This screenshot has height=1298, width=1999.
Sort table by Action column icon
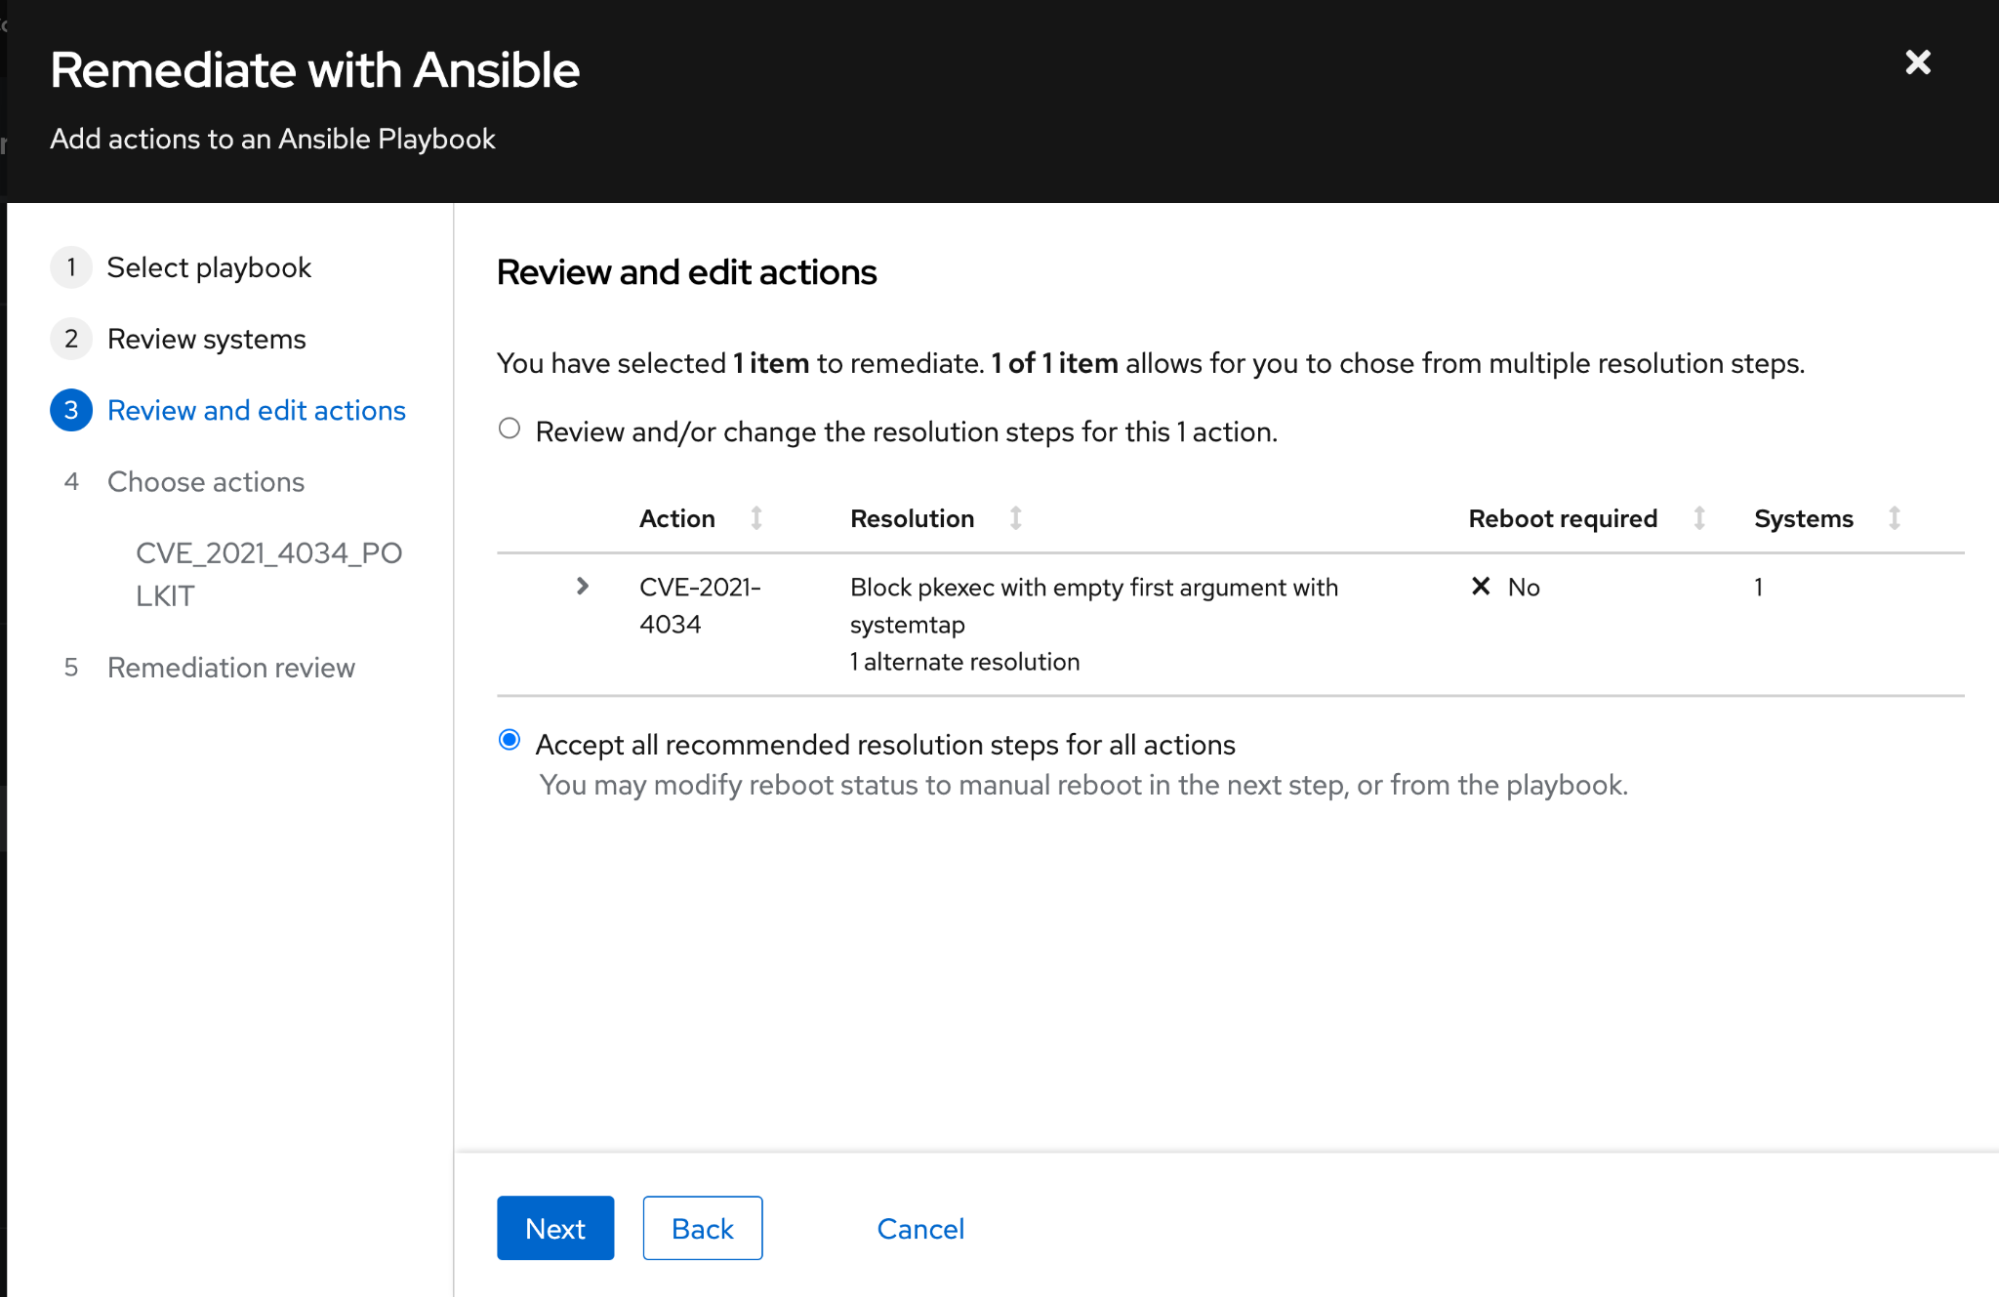point(756,518)
